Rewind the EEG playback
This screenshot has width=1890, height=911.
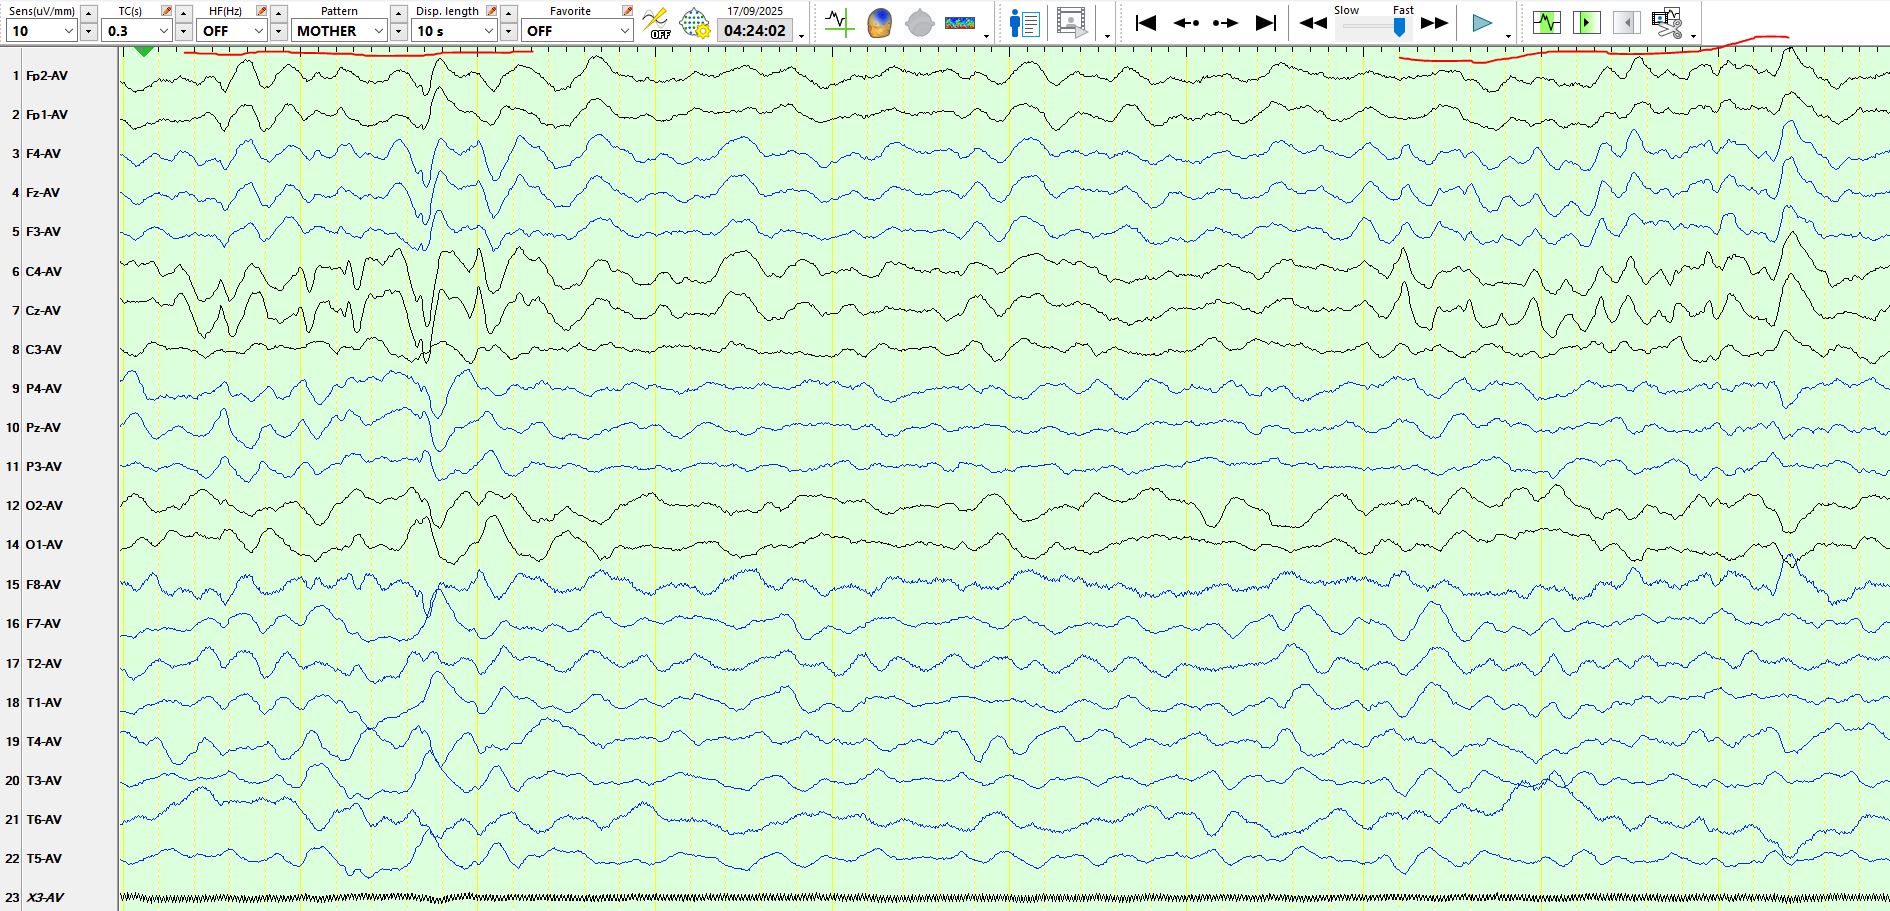tap(1313, 22)
